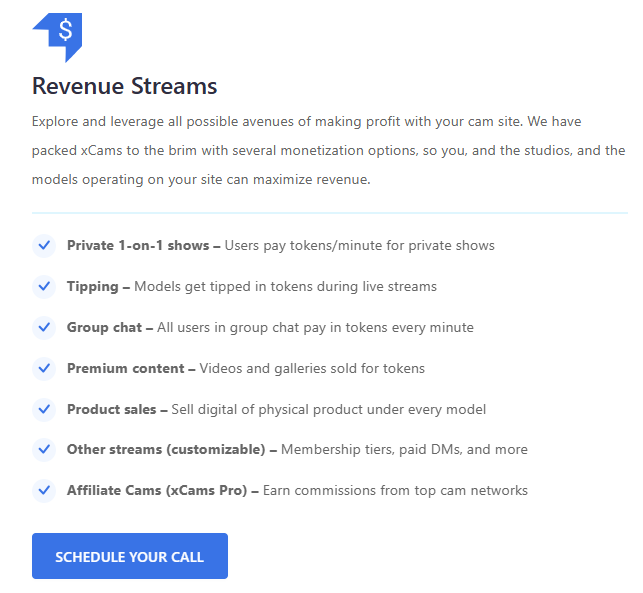Click the 'Group chat' bold label
643x593 pixels.
(x=105, y=327)
